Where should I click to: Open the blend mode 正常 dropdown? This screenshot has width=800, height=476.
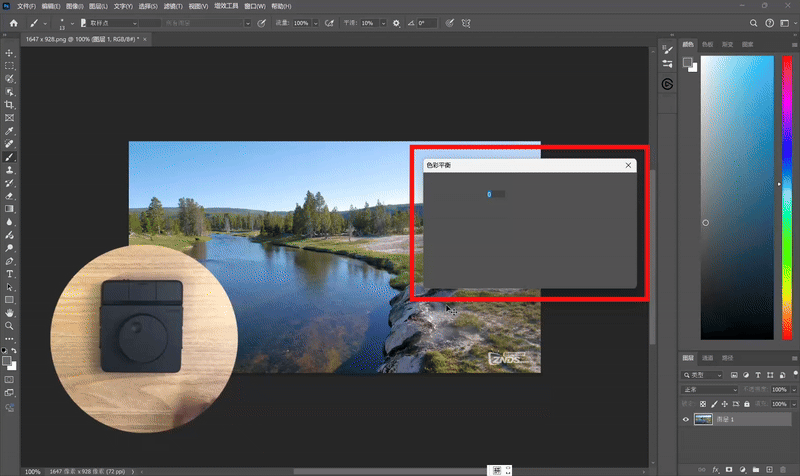coord(710,389)
